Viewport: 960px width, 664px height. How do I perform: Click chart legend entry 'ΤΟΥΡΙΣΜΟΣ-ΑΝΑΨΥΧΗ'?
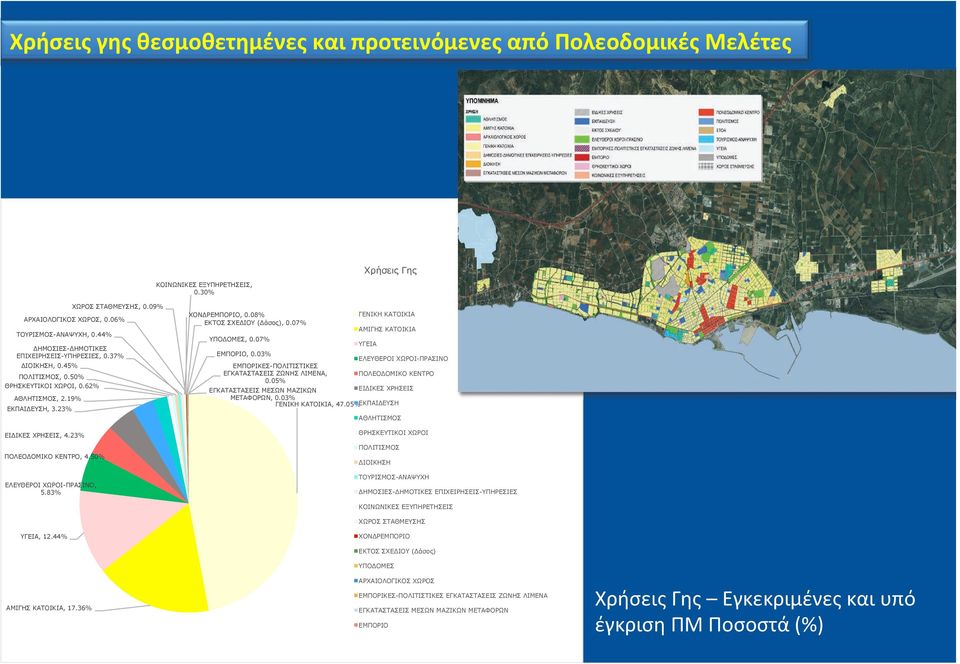coord(392,477)
